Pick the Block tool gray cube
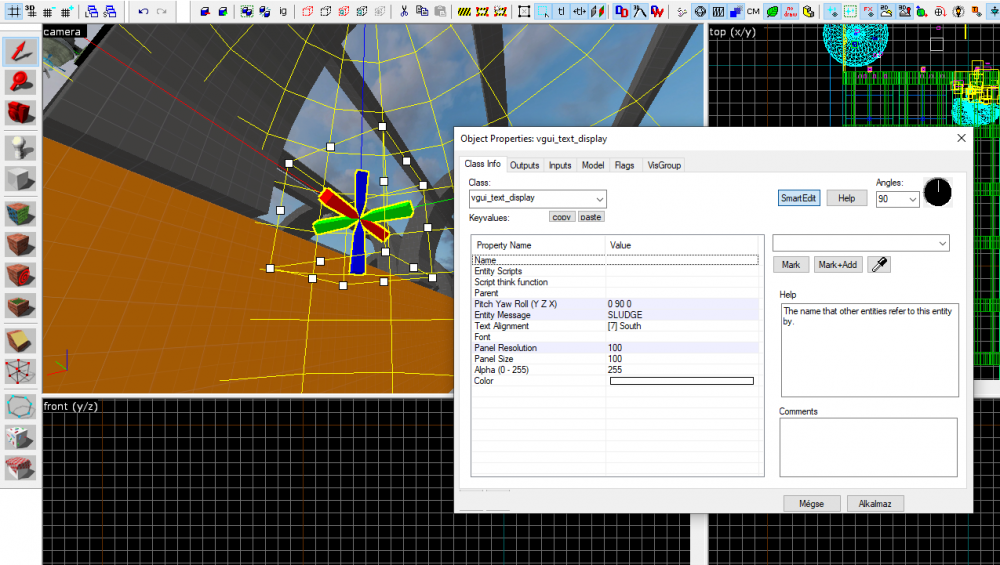1000x565 pixels. point(20,180)
